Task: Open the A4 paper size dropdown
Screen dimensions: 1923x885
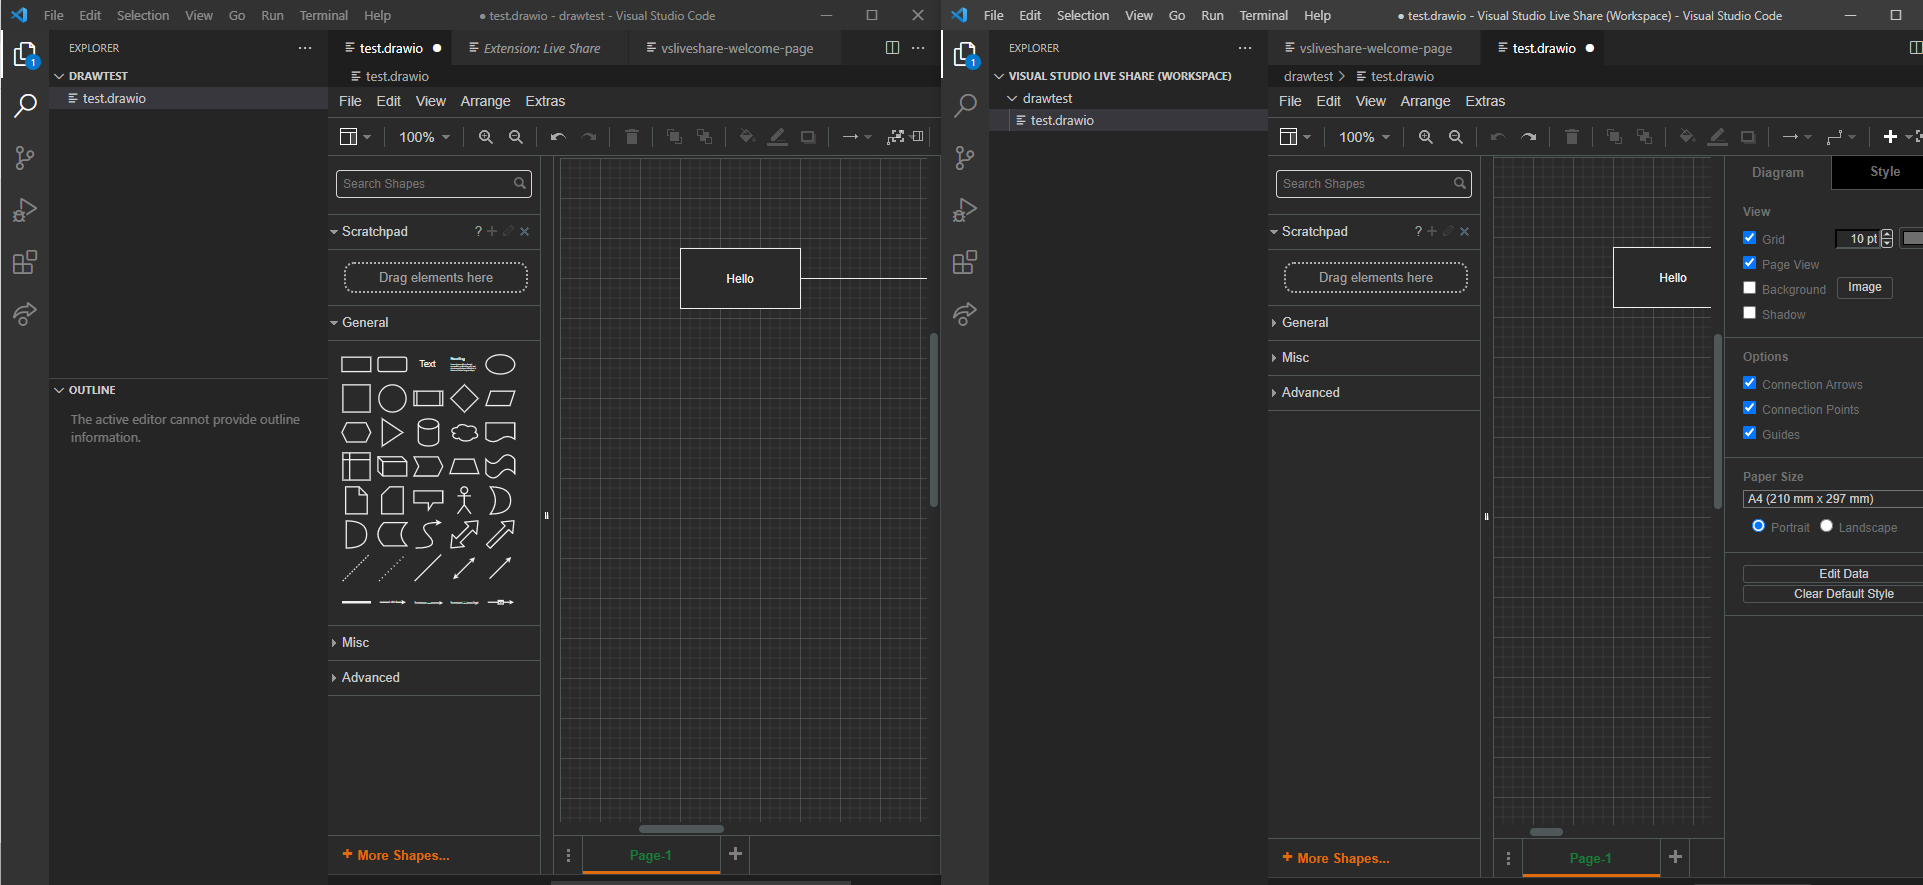Action: (1833, 499)
